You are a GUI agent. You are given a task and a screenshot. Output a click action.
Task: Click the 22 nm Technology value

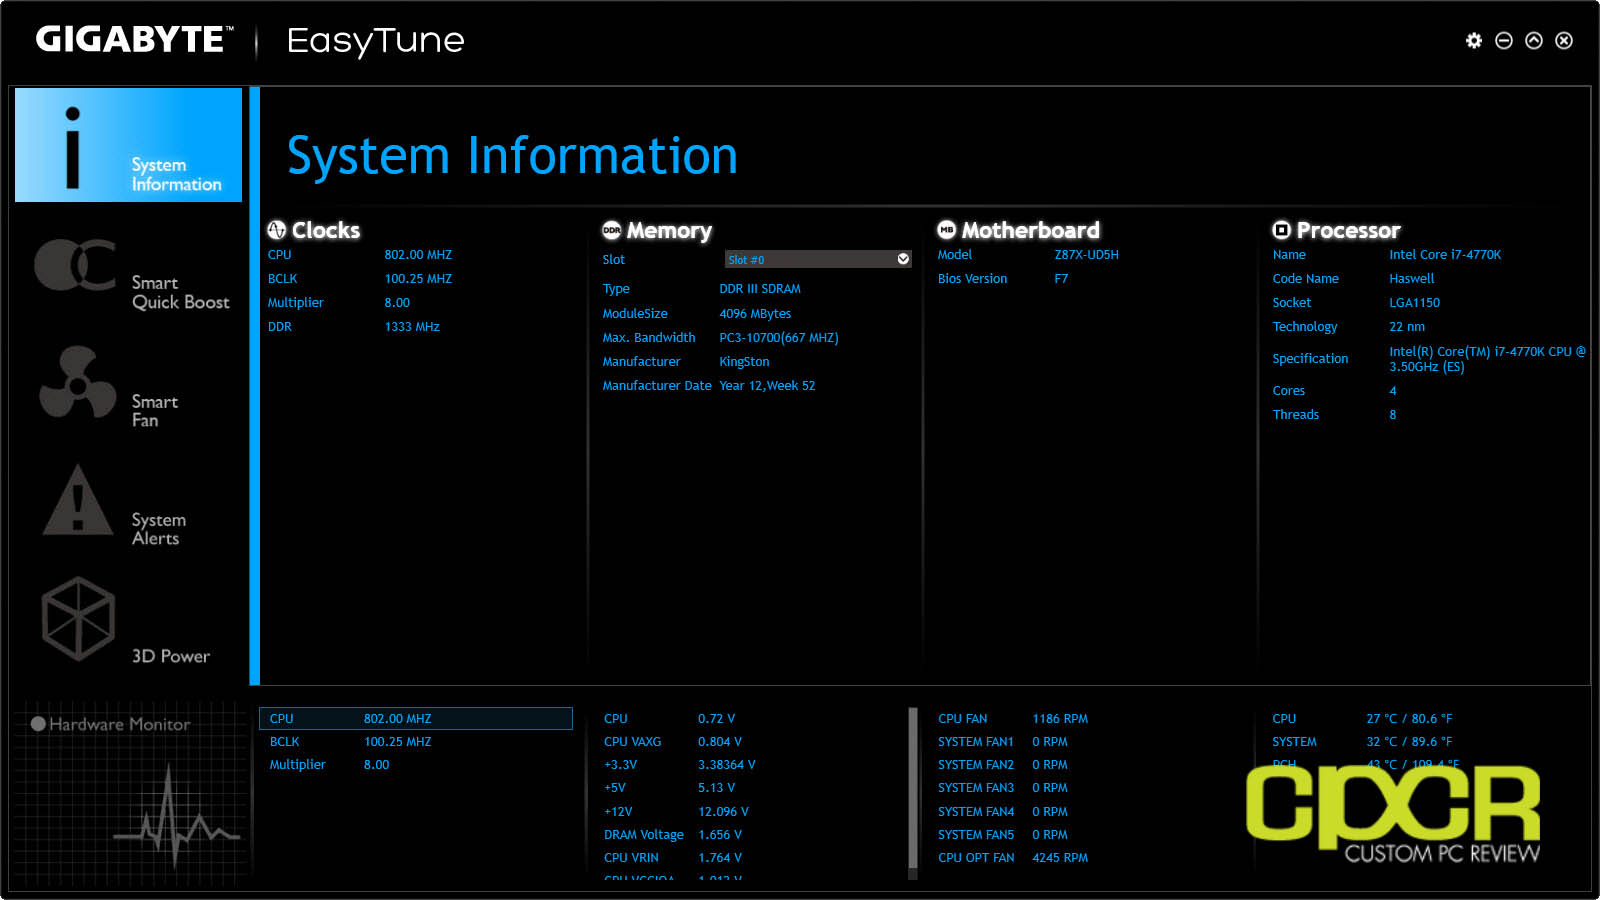point(1407,327)
